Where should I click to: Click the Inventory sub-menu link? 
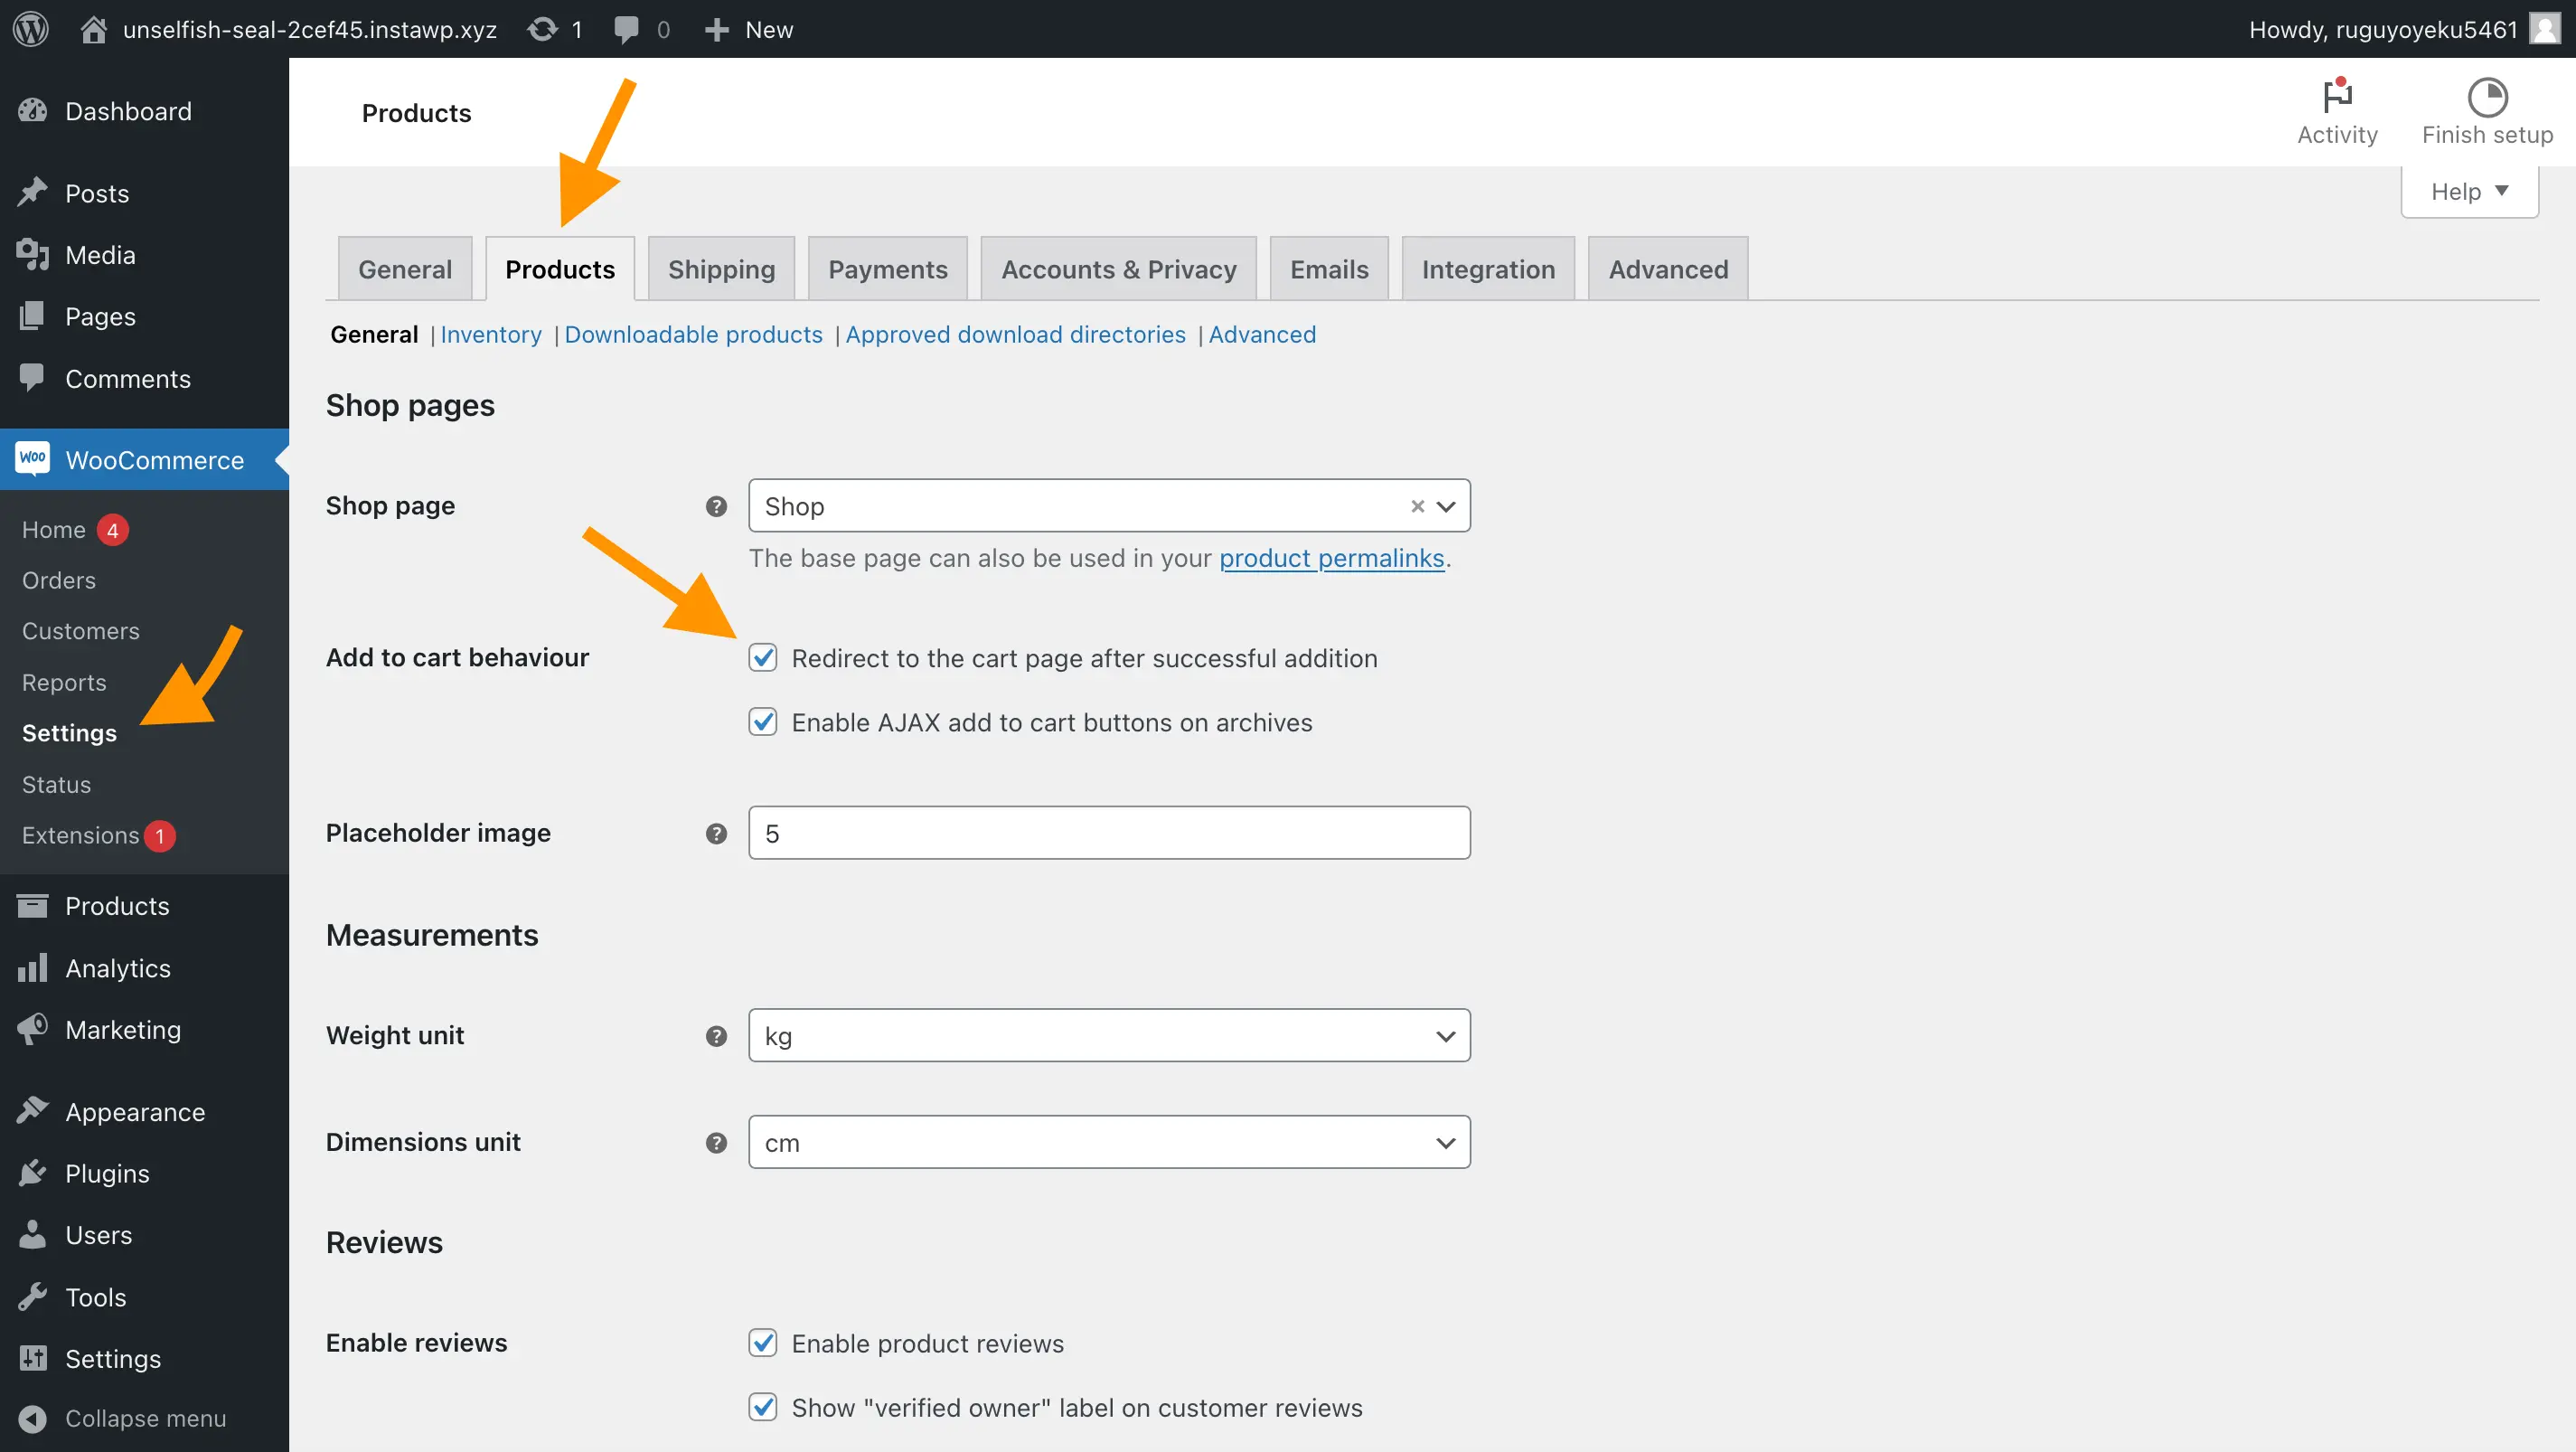[490, 333]
